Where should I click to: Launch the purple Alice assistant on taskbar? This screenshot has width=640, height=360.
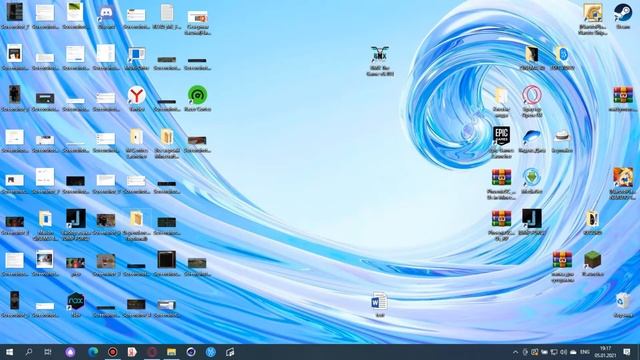coord(70,352)
